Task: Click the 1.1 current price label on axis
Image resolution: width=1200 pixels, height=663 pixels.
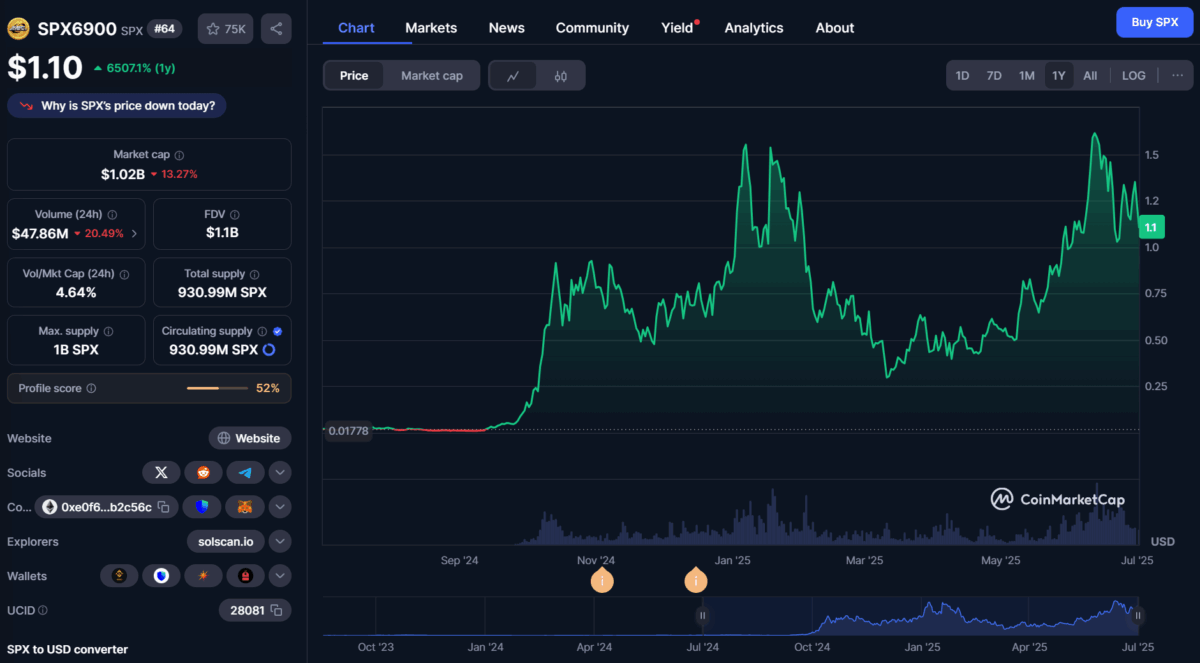Action: tap(1150, 228)
